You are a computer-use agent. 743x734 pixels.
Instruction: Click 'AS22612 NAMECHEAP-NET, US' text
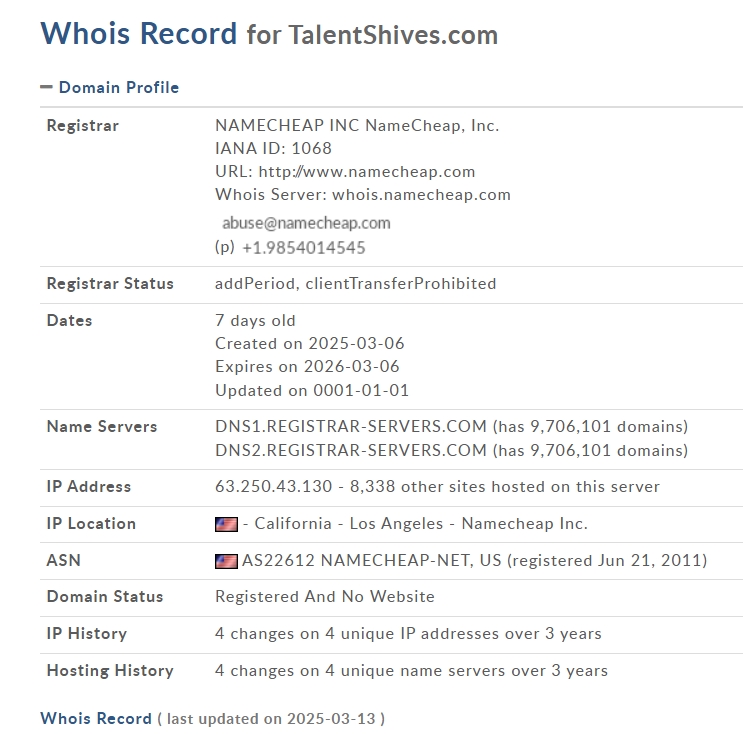372,561
